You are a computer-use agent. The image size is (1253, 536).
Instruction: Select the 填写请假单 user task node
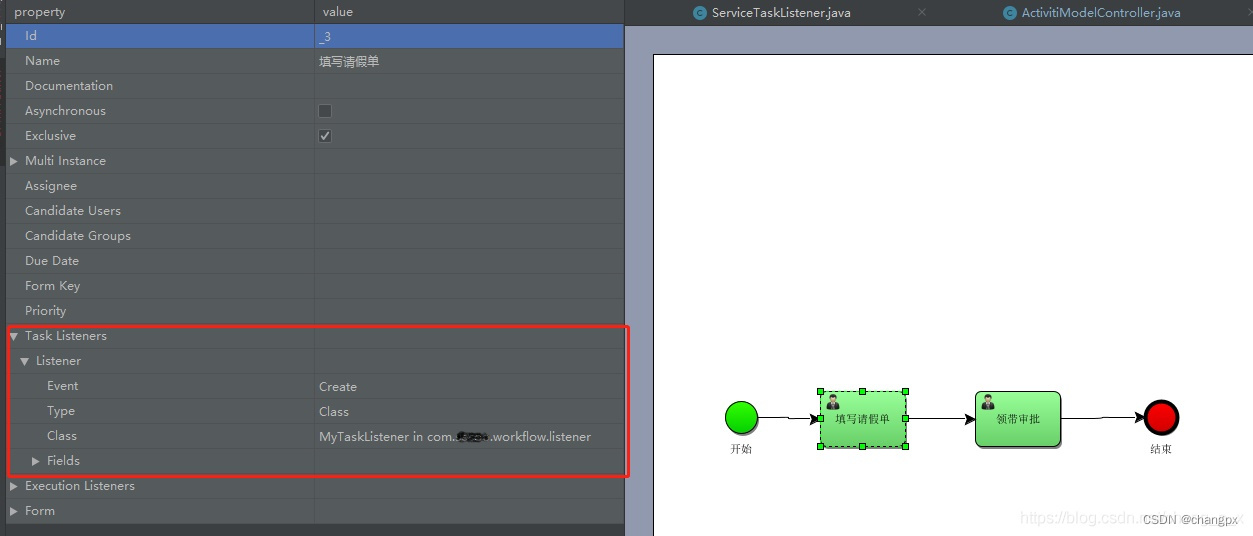click(863, 419)
